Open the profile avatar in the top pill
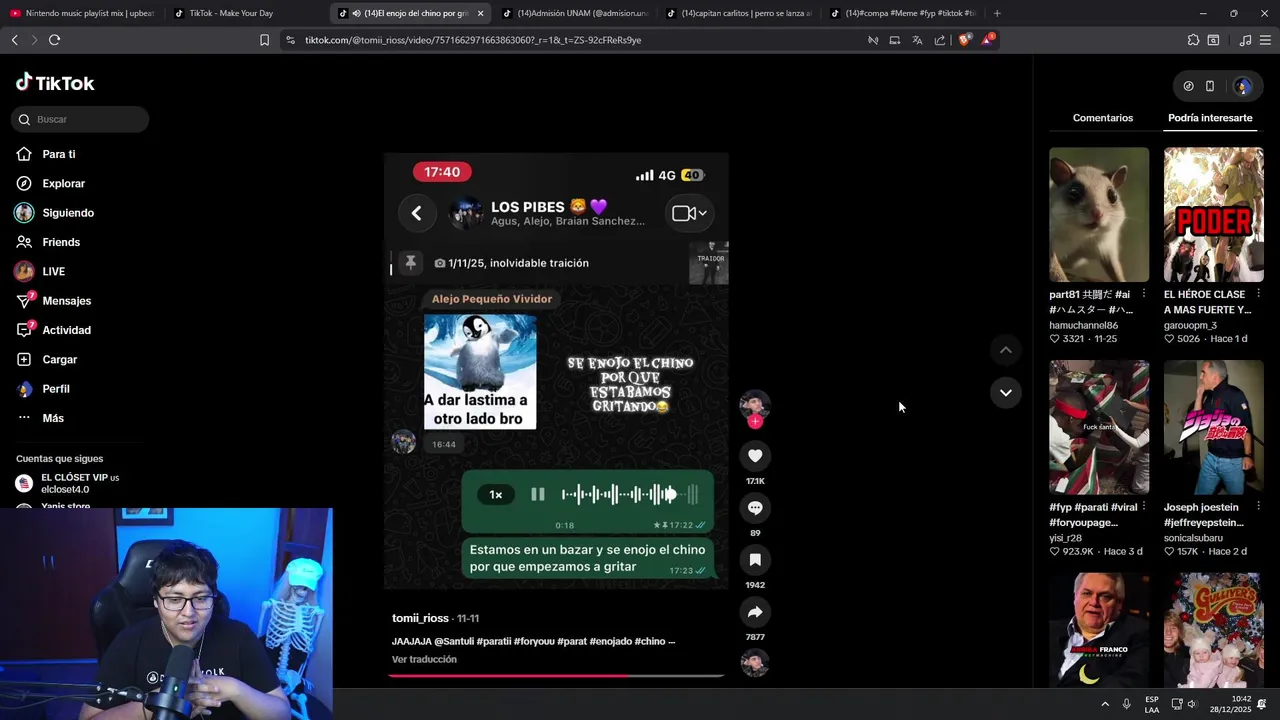 tap(1242, 86)
